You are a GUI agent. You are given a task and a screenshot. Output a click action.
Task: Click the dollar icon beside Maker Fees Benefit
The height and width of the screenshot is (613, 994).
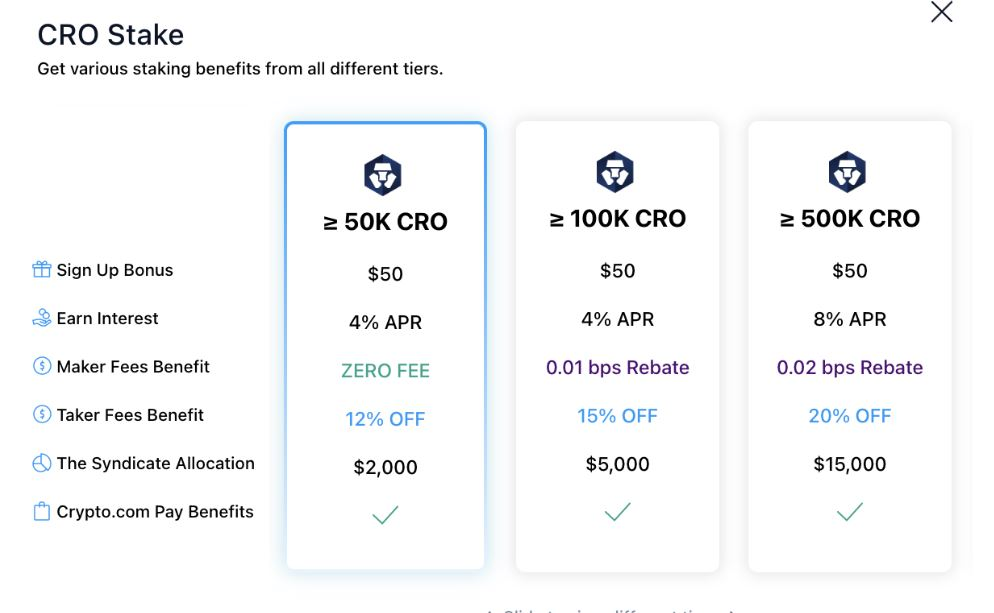click(x=42, y=366)
